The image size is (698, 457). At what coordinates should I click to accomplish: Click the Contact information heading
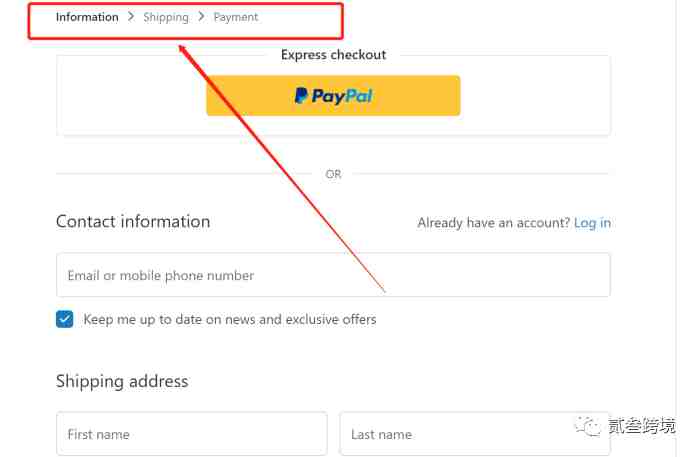pos(133,222)
